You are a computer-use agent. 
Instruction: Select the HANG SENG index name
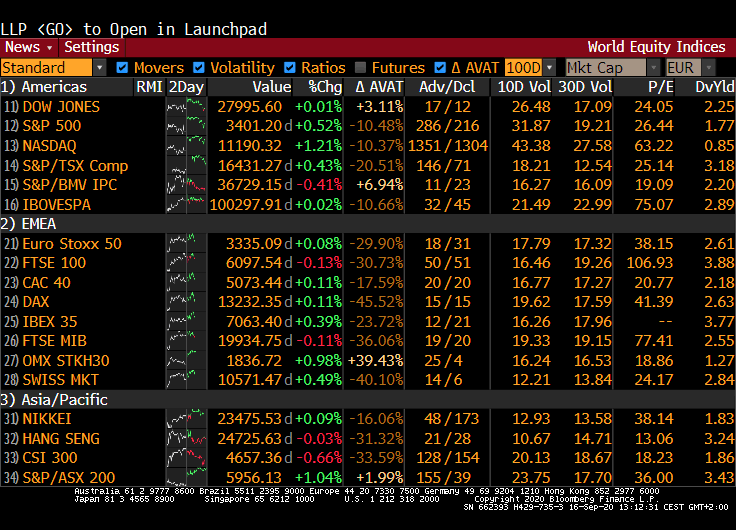(x=61, y=438)
